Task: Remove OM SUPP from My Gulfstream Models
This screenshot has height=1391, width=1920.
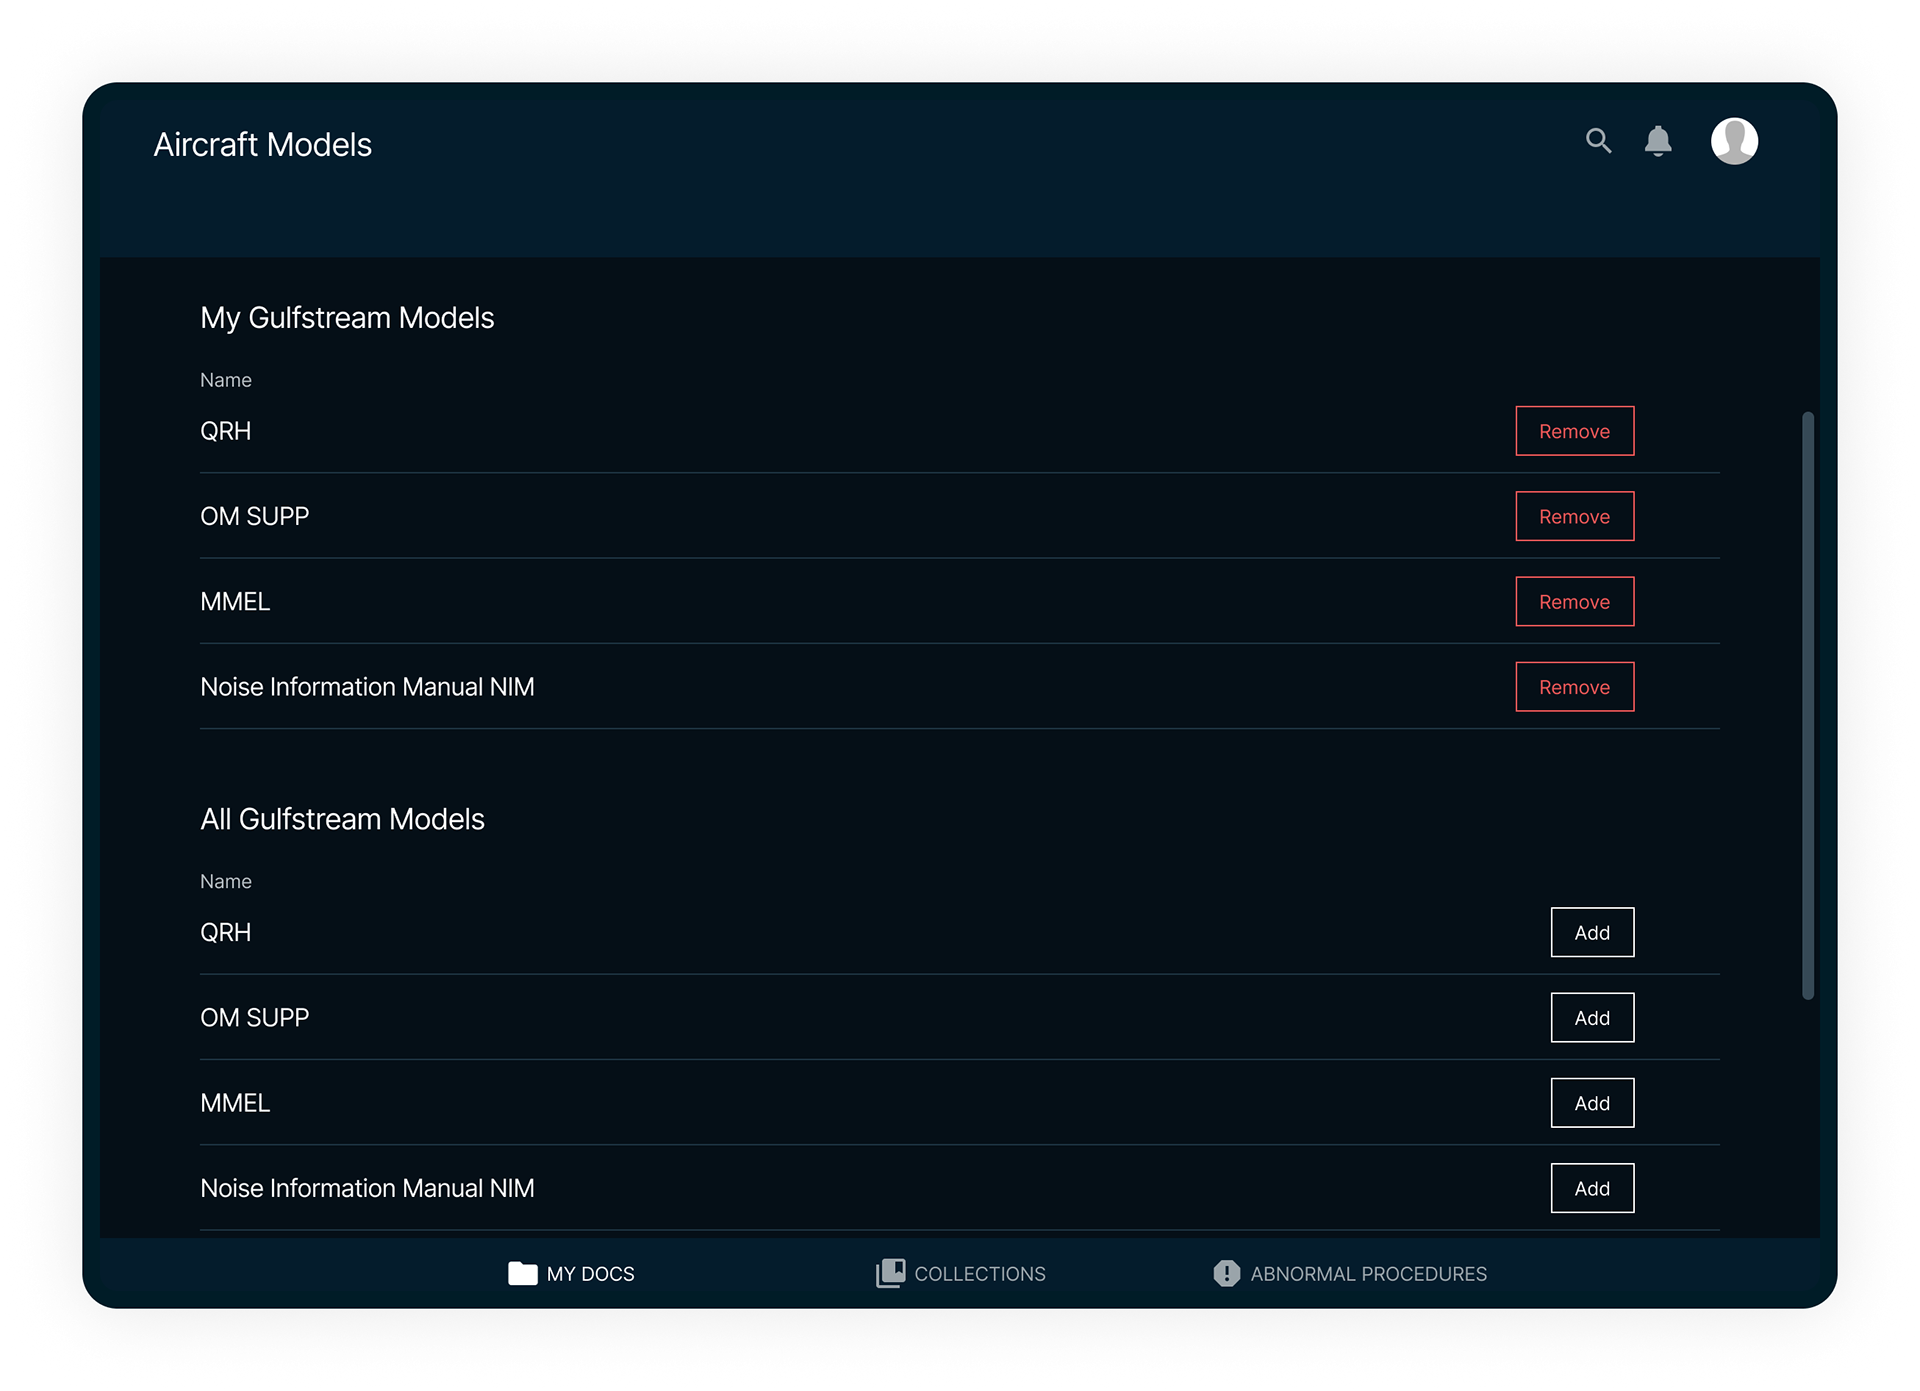Action: (x=1574, y=516)
